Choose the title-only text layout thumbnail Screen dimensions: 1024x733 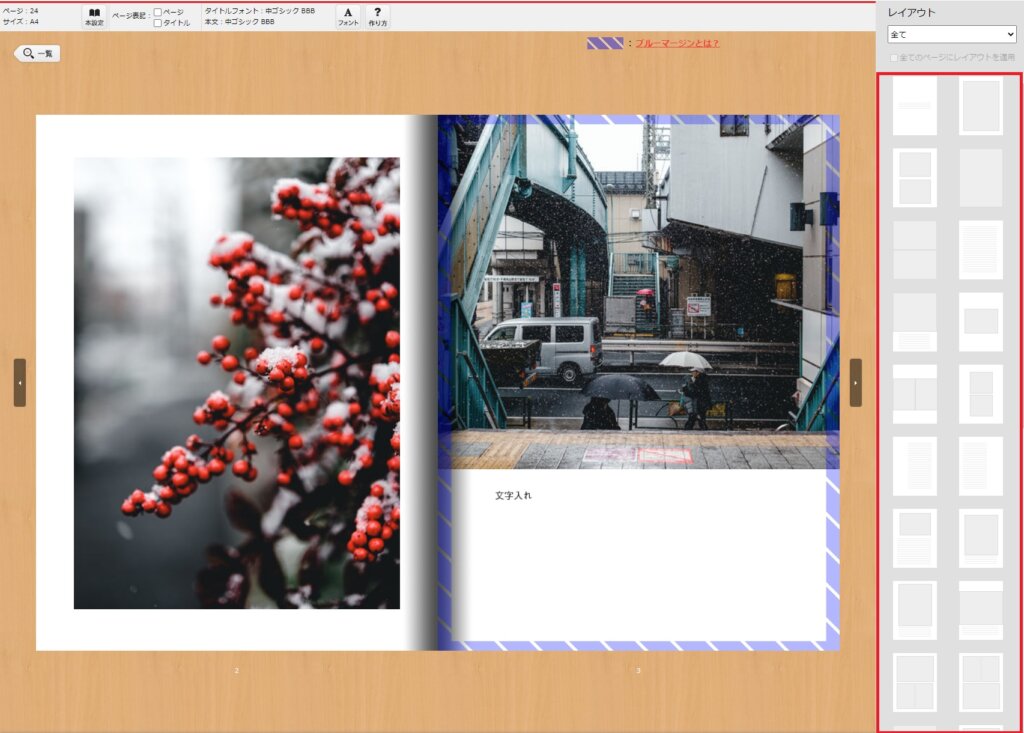tap(914, 106)
